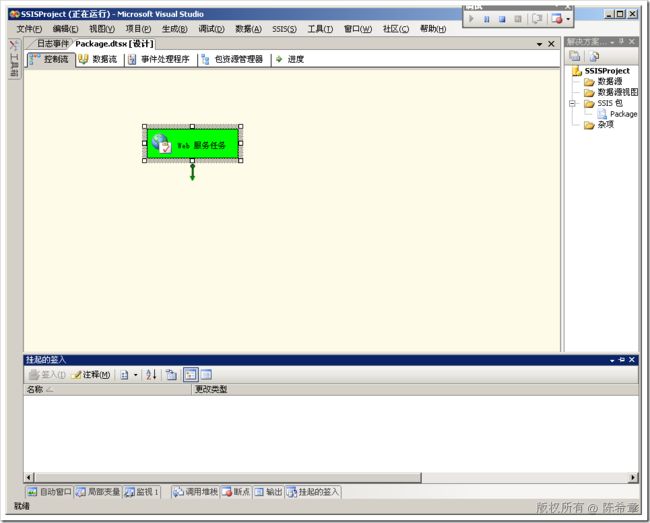Open the 数据(A) menu

[x=249, y=29]
